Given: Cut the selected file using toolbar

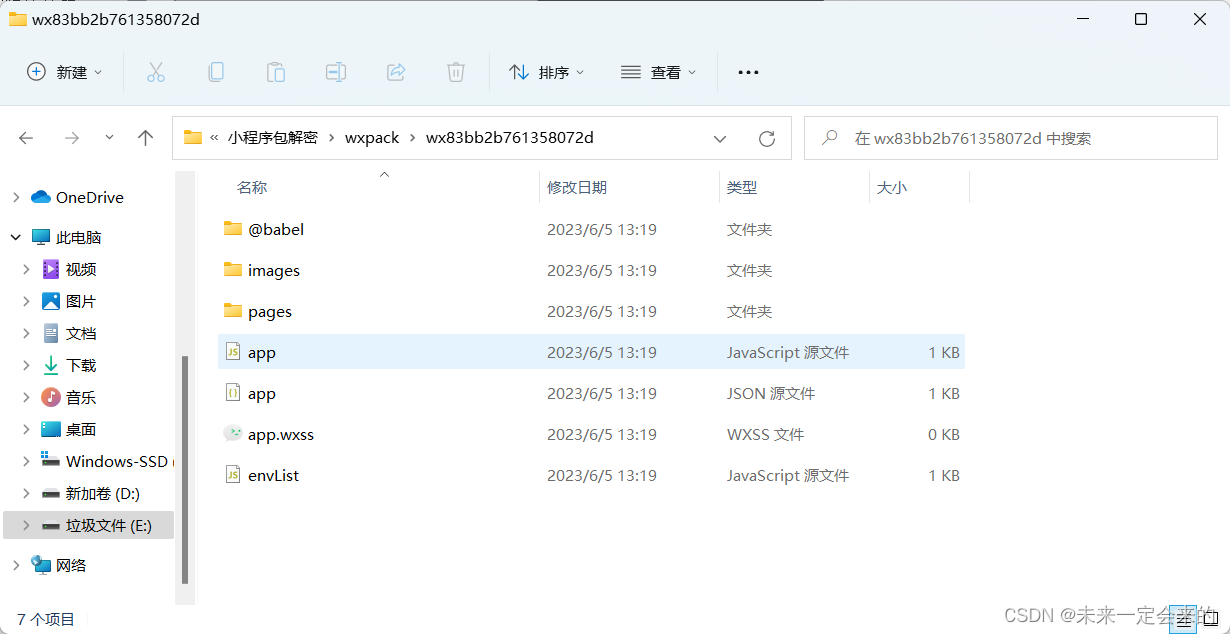Looking at the screenshot, I should coord(155,71).
